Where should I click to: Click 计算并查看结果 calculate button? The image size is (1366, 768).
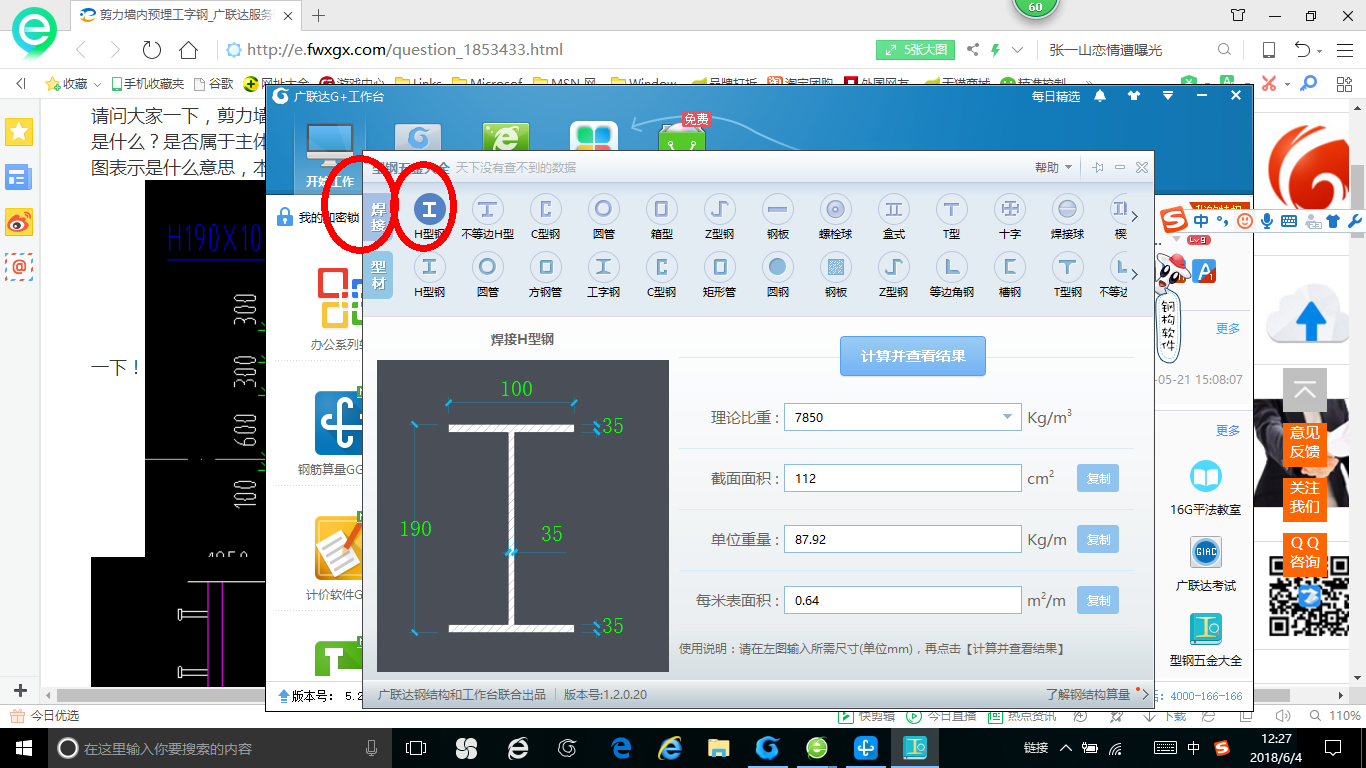coord(912,356)
